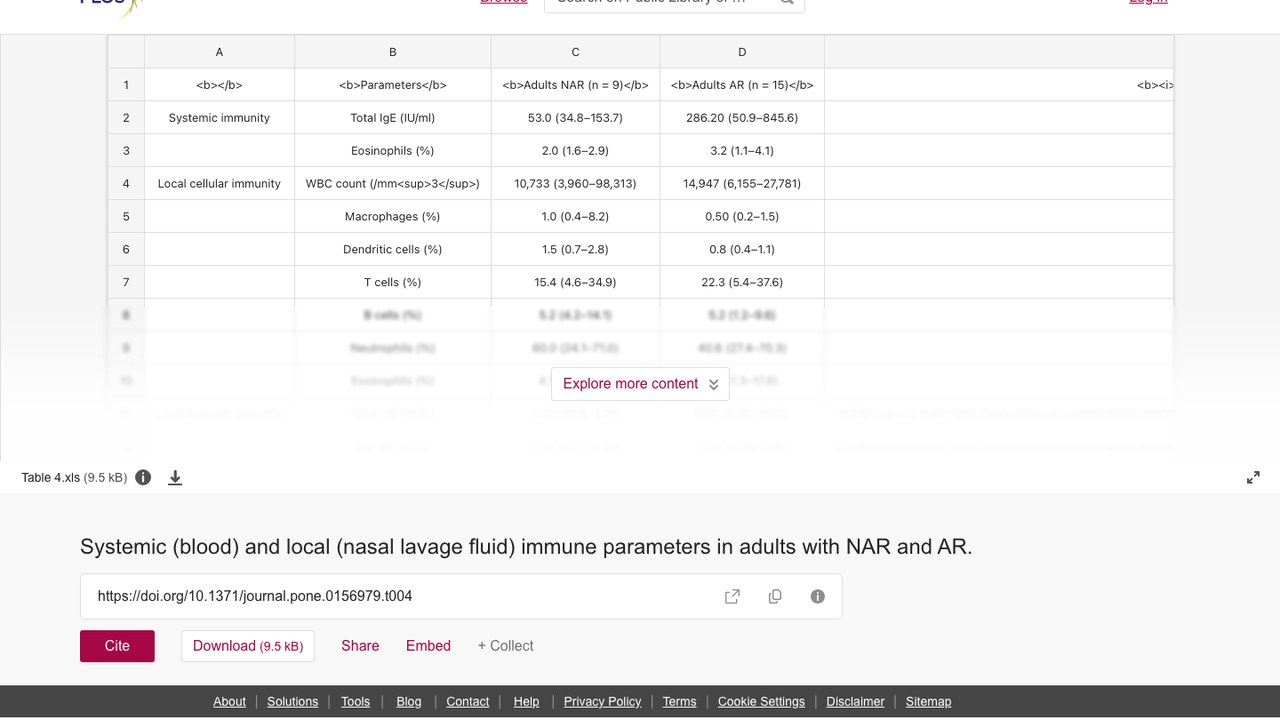
Task: Click the '22.3 (5.4–37.6)' cell
Action: [742, 283]
